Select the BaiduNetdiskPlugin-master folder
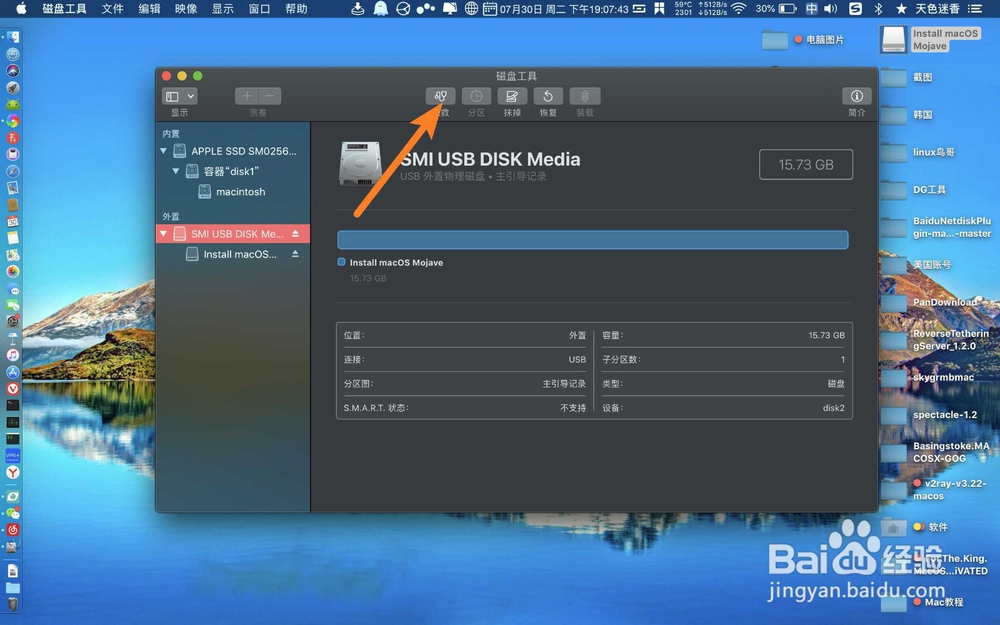Viewport: 1000px width, 625px height. [x=893, y=228]
